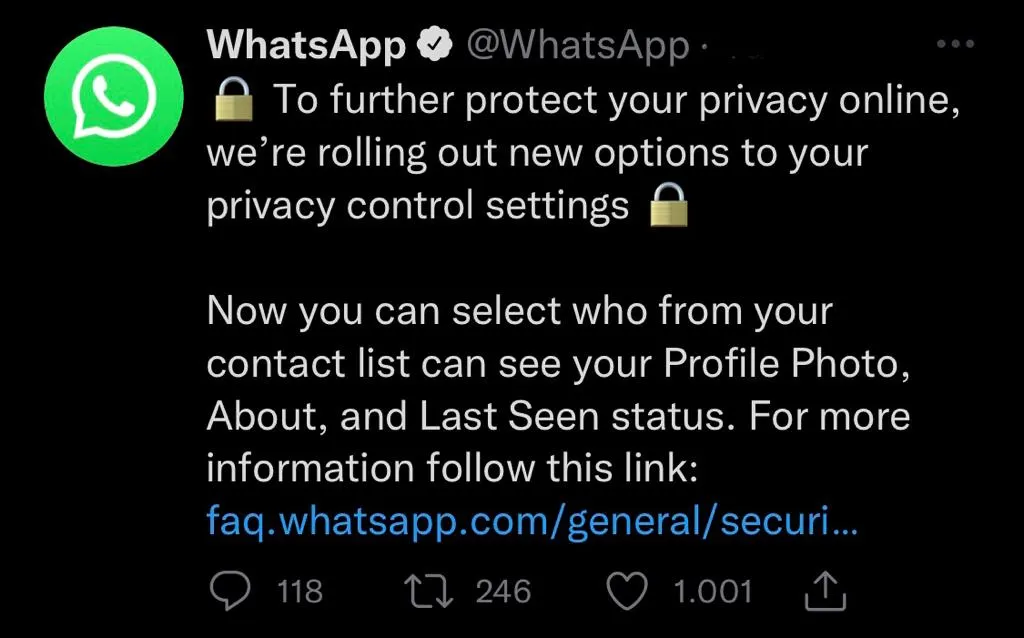The image size is (1024, 638).
Task: Click the verified badge next to WhatsApp
Action: click(431, 45)
